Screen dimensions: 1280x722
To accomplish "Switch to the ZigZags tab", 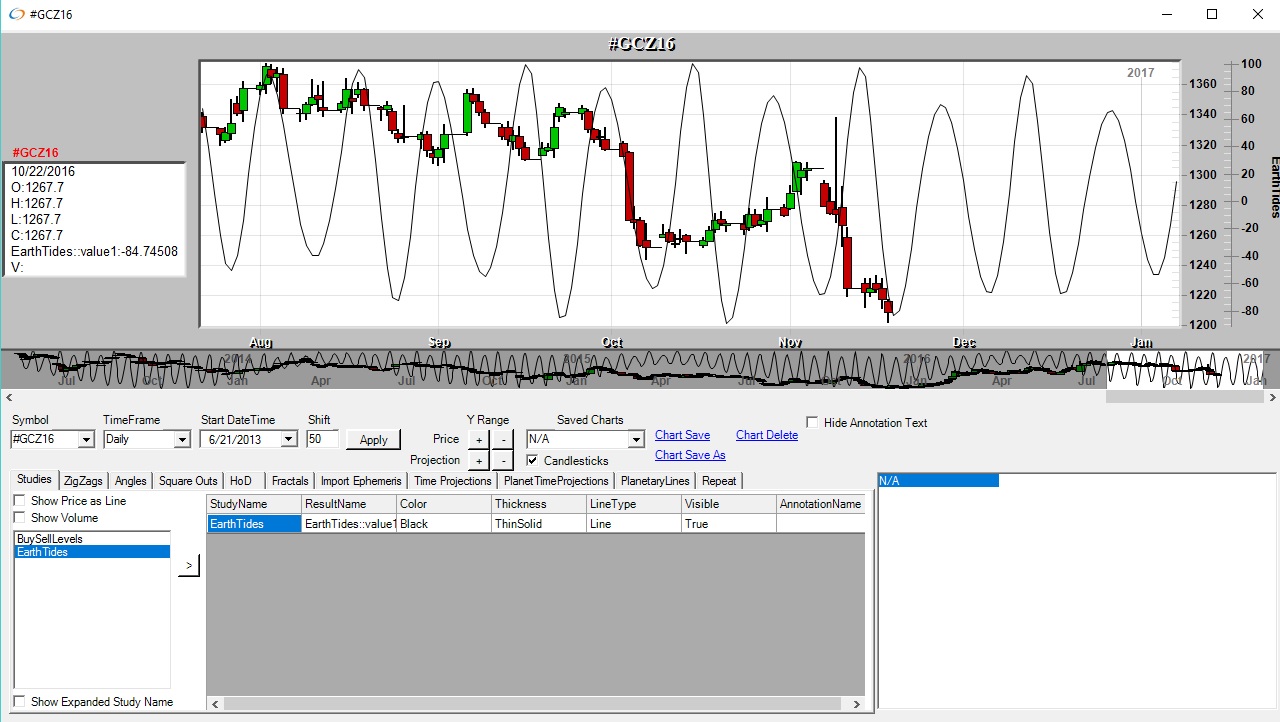I will 83,481.
